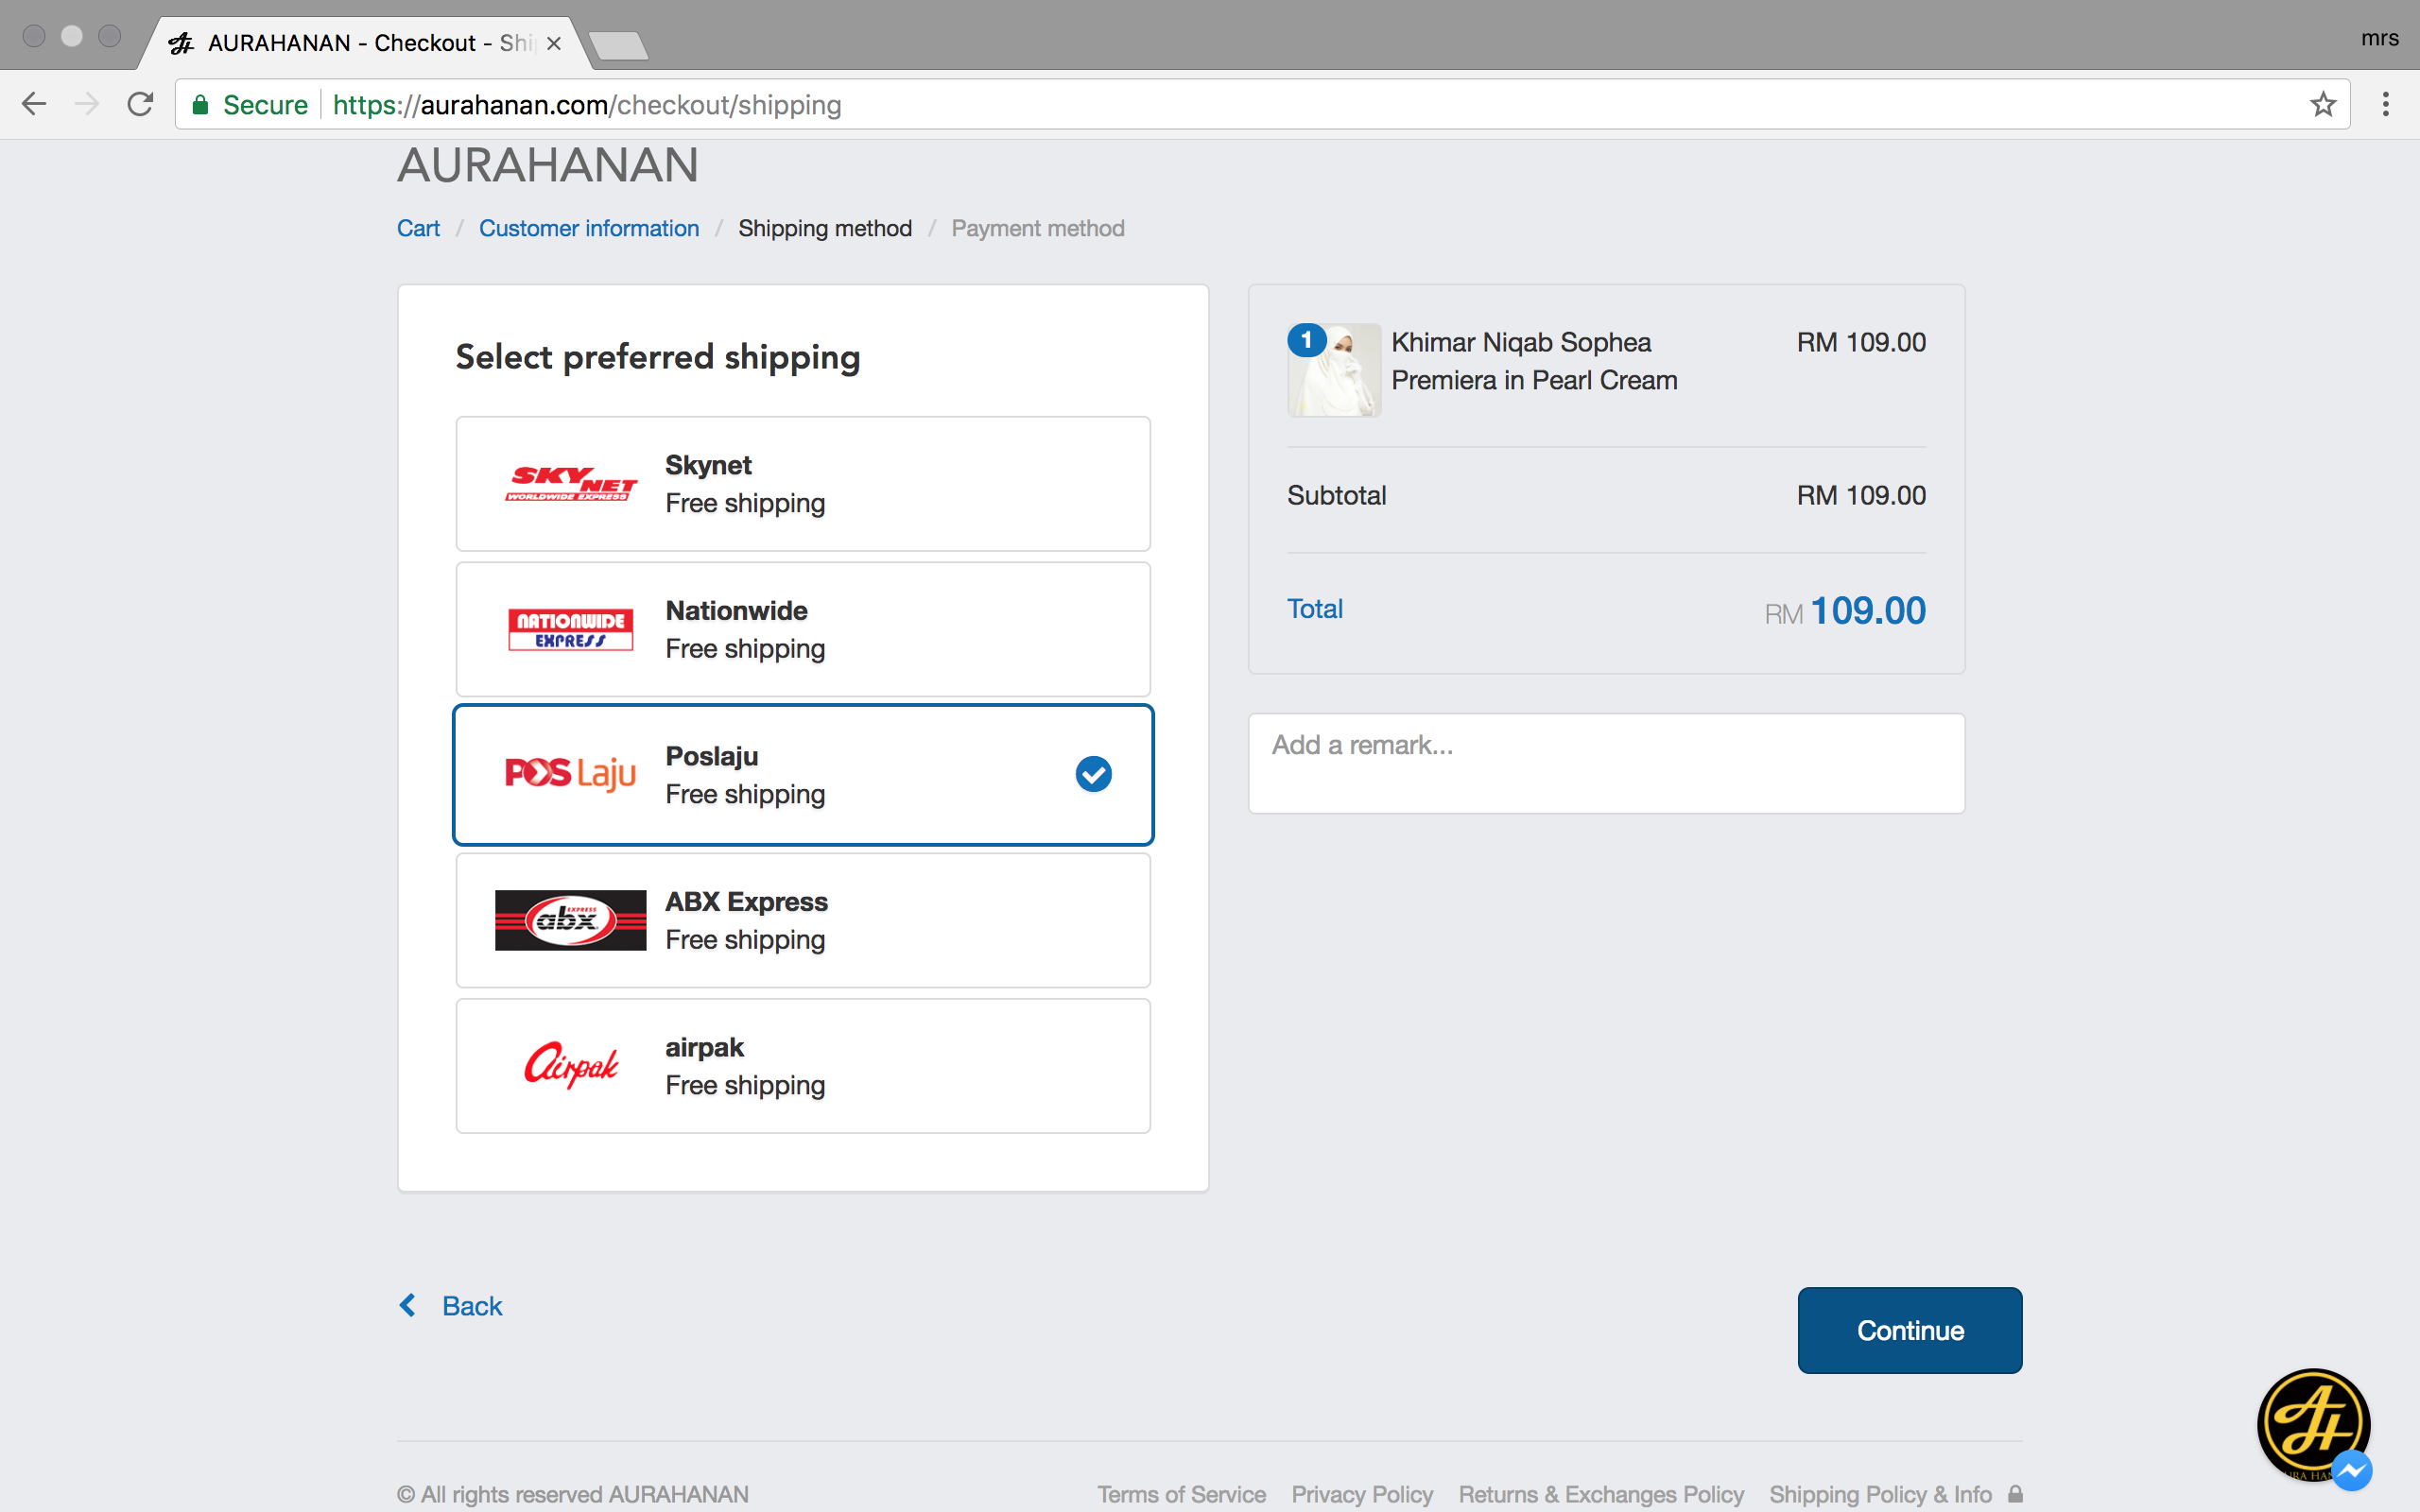This screenshot has width=2420, height=1512.
Task: Click the quantity badge showing 1
Action: 1306,340
